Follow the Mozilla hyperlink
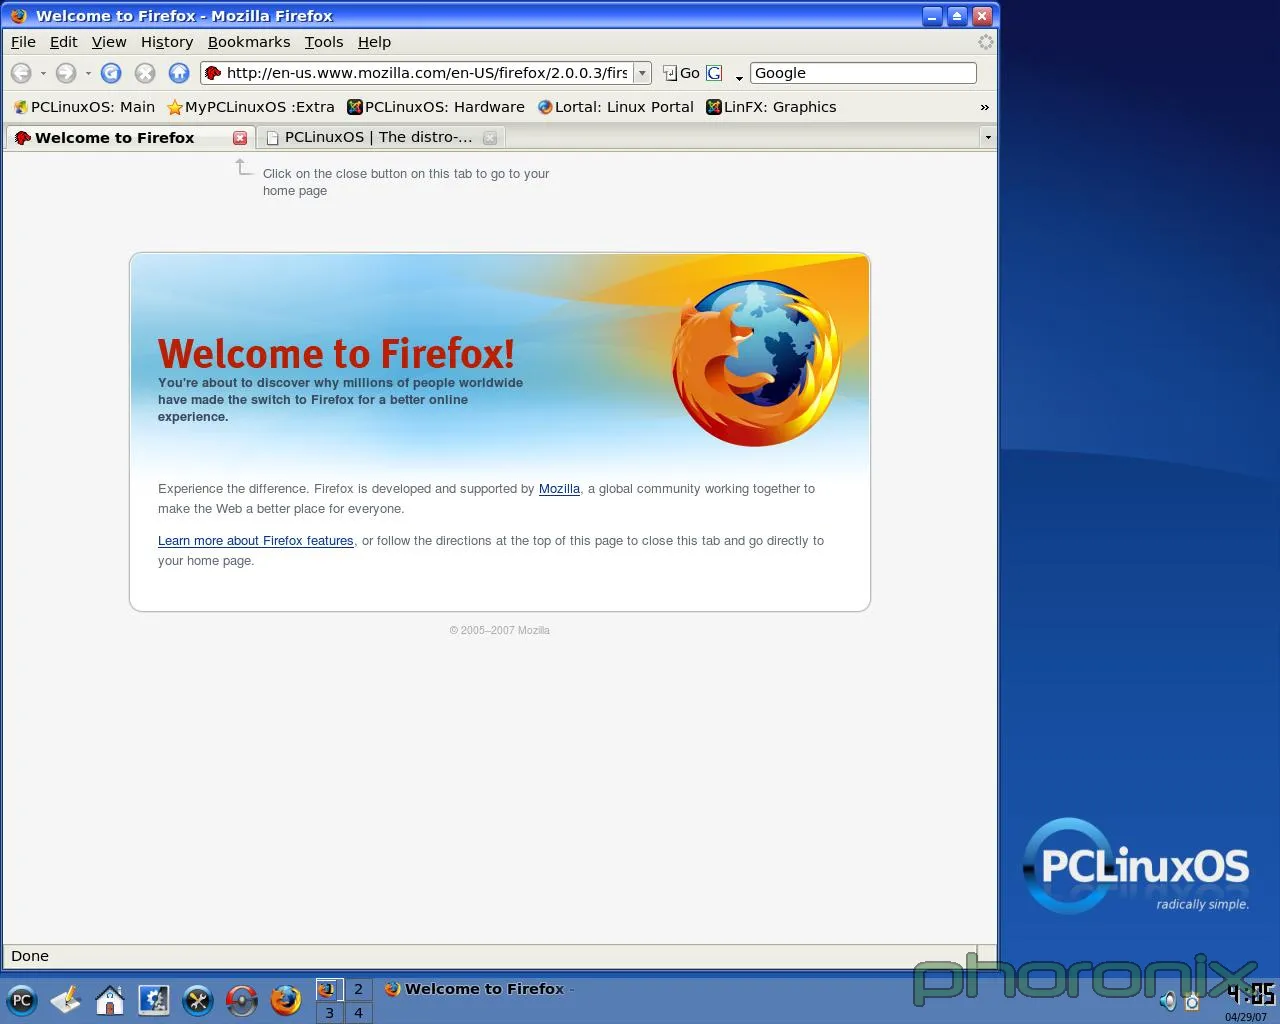 coord(559,489)
